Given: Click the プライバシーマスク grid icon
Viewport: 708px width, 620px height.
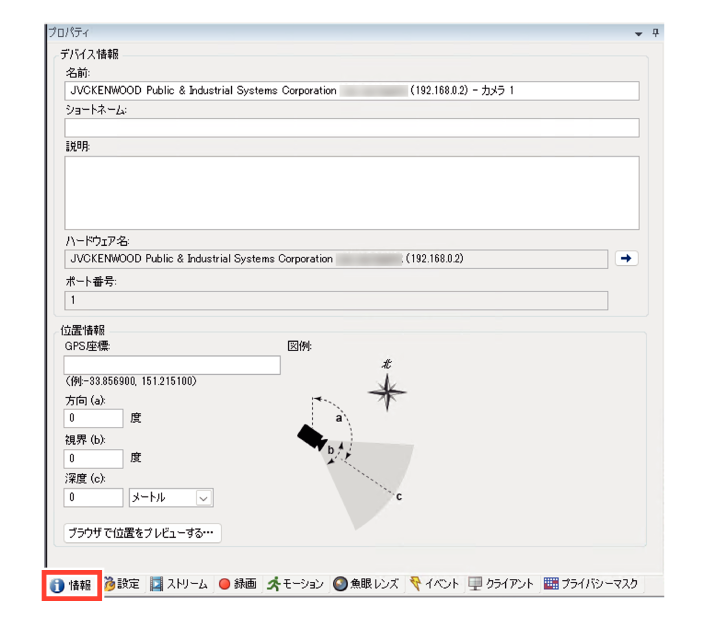Looking at the screenshot, I should (551, 584).
